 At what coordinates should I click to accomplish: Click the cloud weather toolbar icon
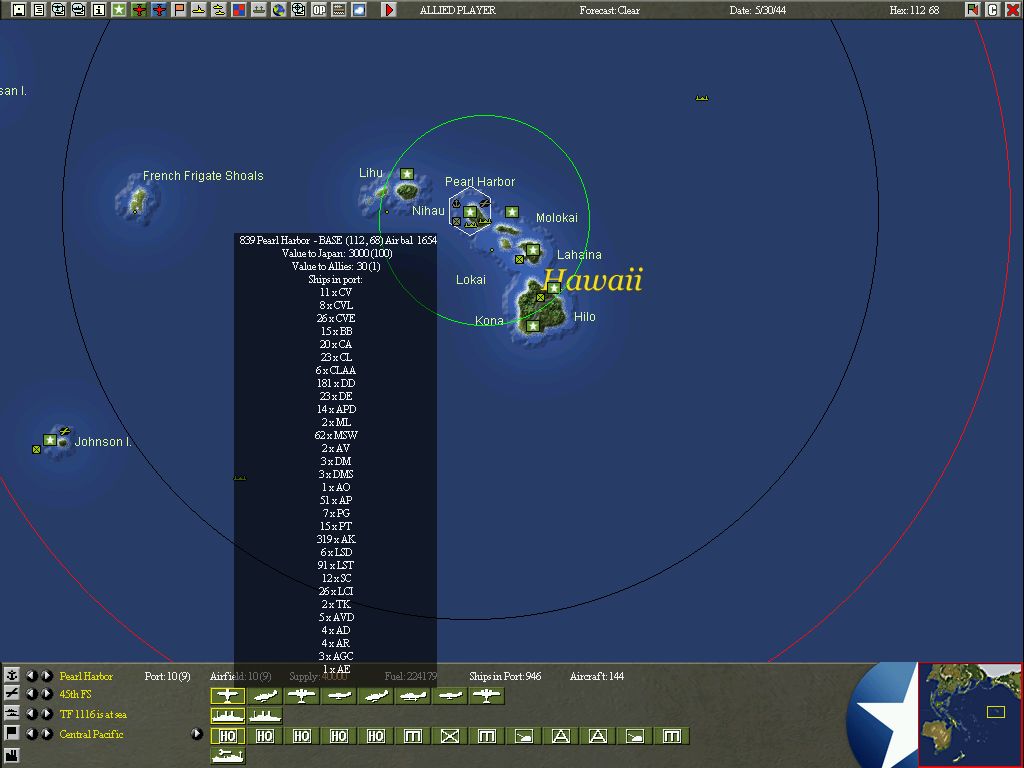pos(359,10)
